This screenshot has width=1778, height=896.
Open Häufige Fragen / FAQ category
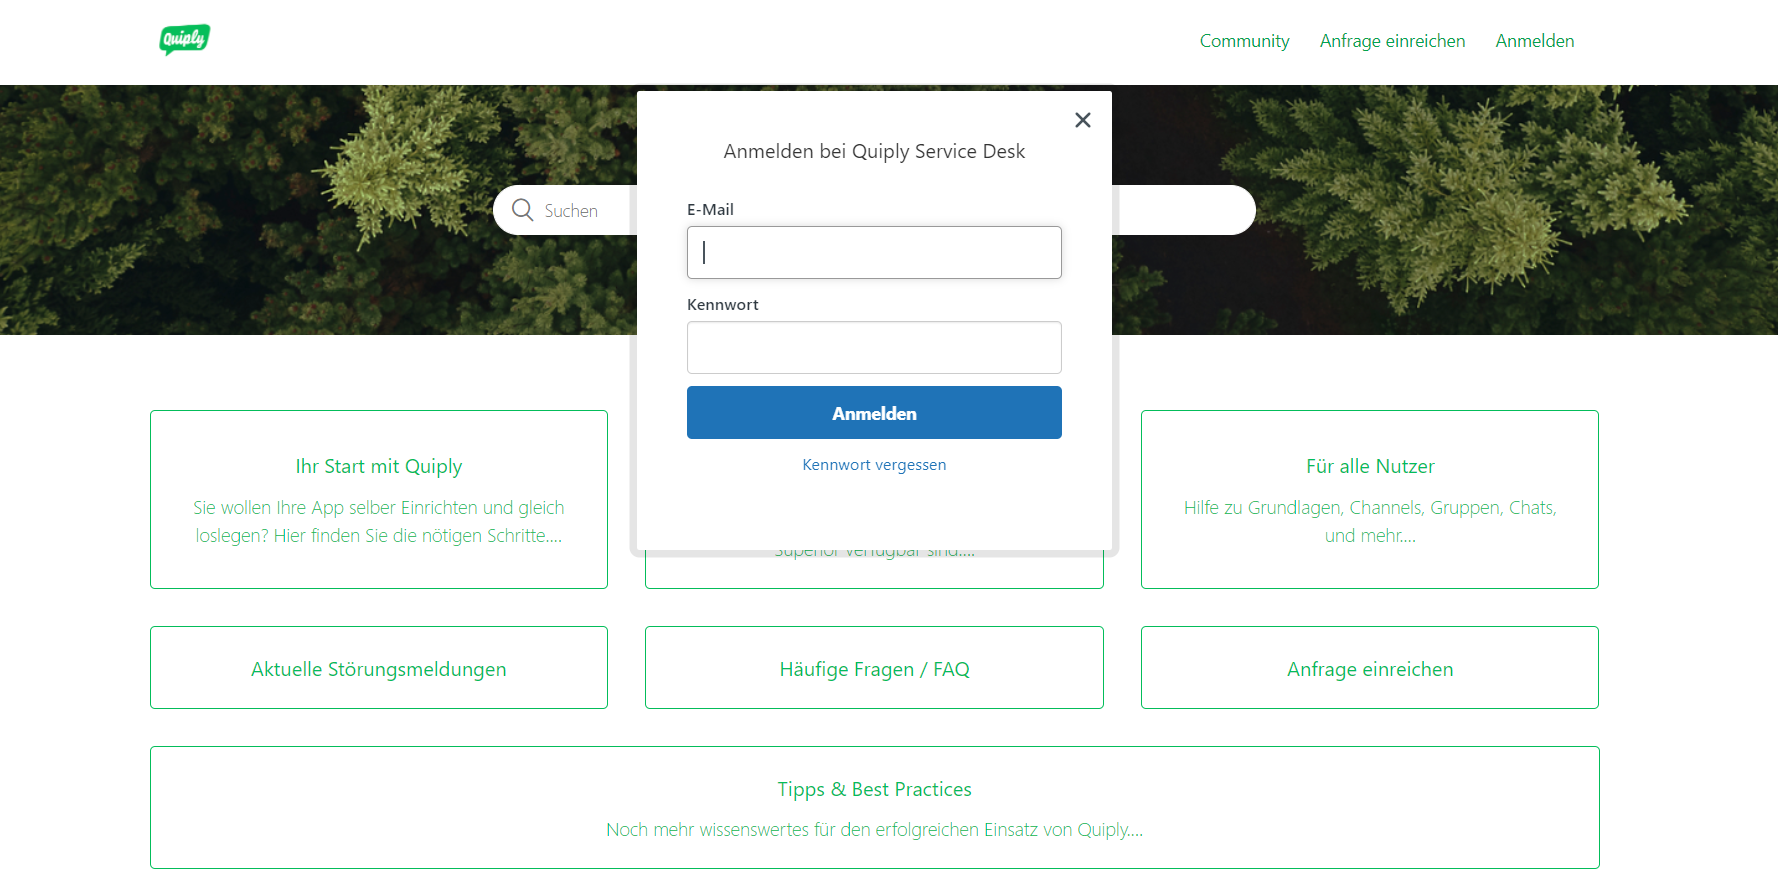(874, 669)
